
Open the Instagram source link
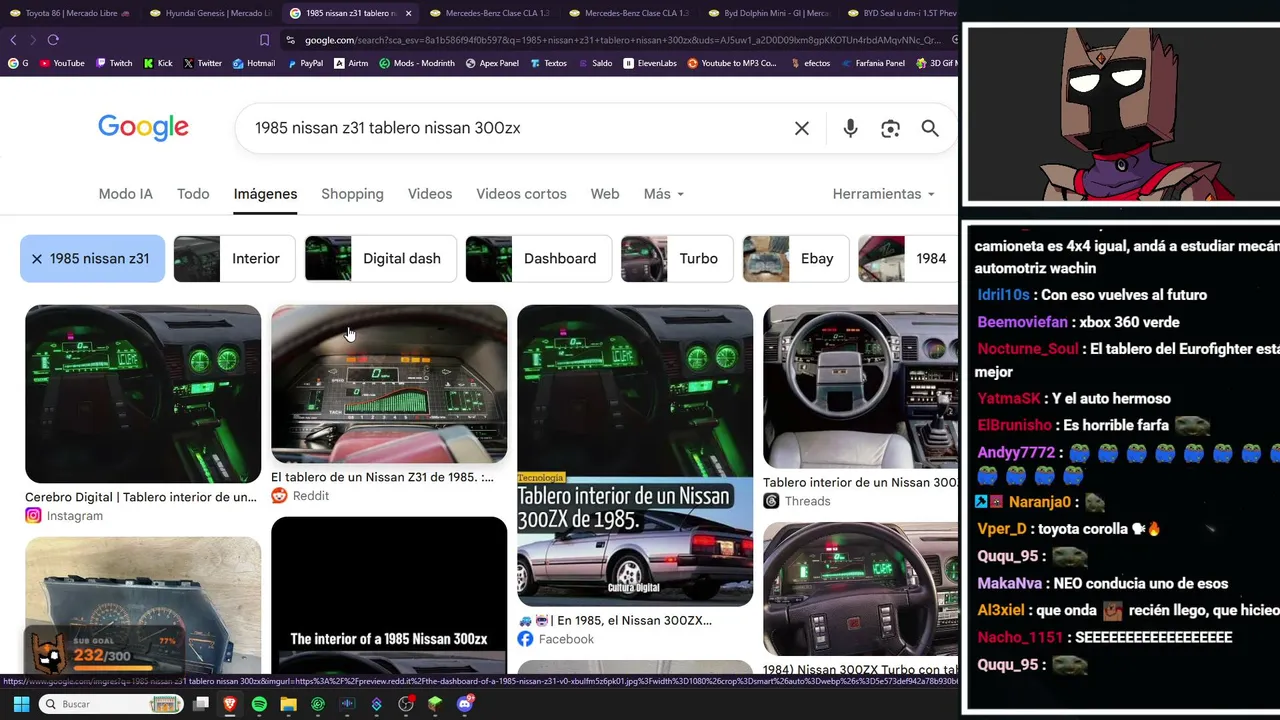65,516
